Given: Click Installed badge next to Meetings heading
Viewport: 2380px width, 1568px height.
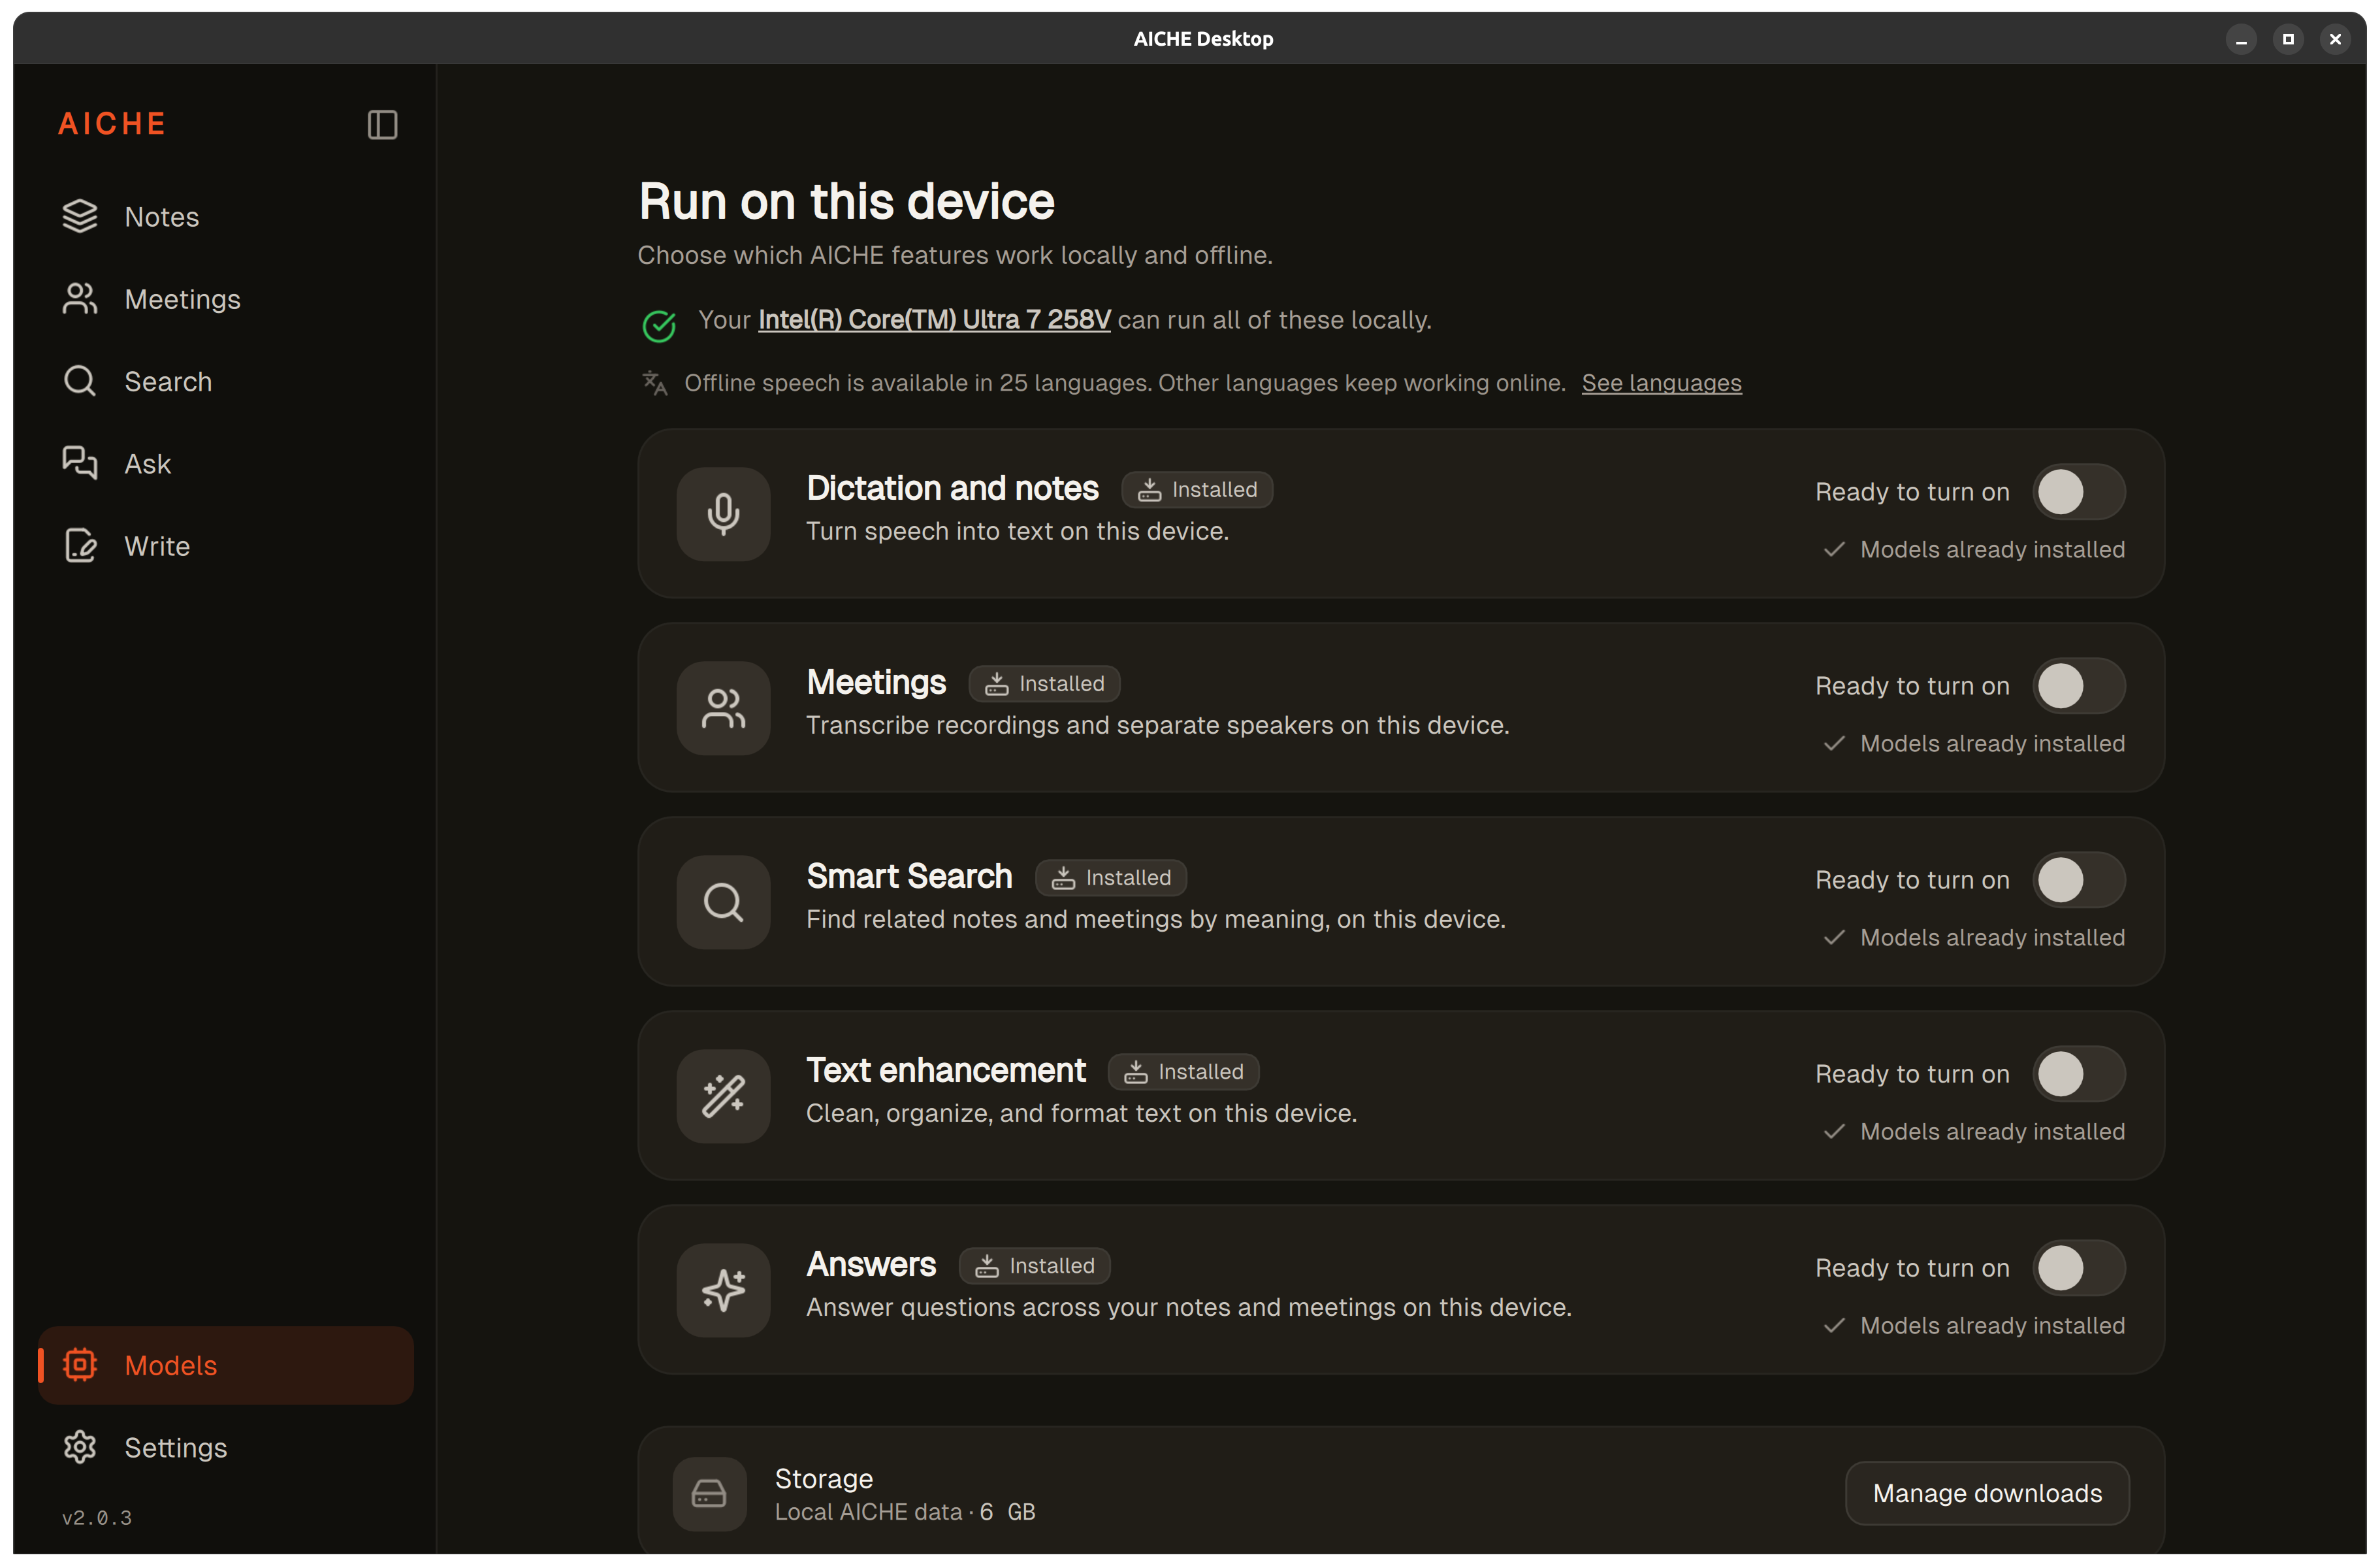Looking at the screenshot, I should pyautogui.click(x=1044, y=684).
